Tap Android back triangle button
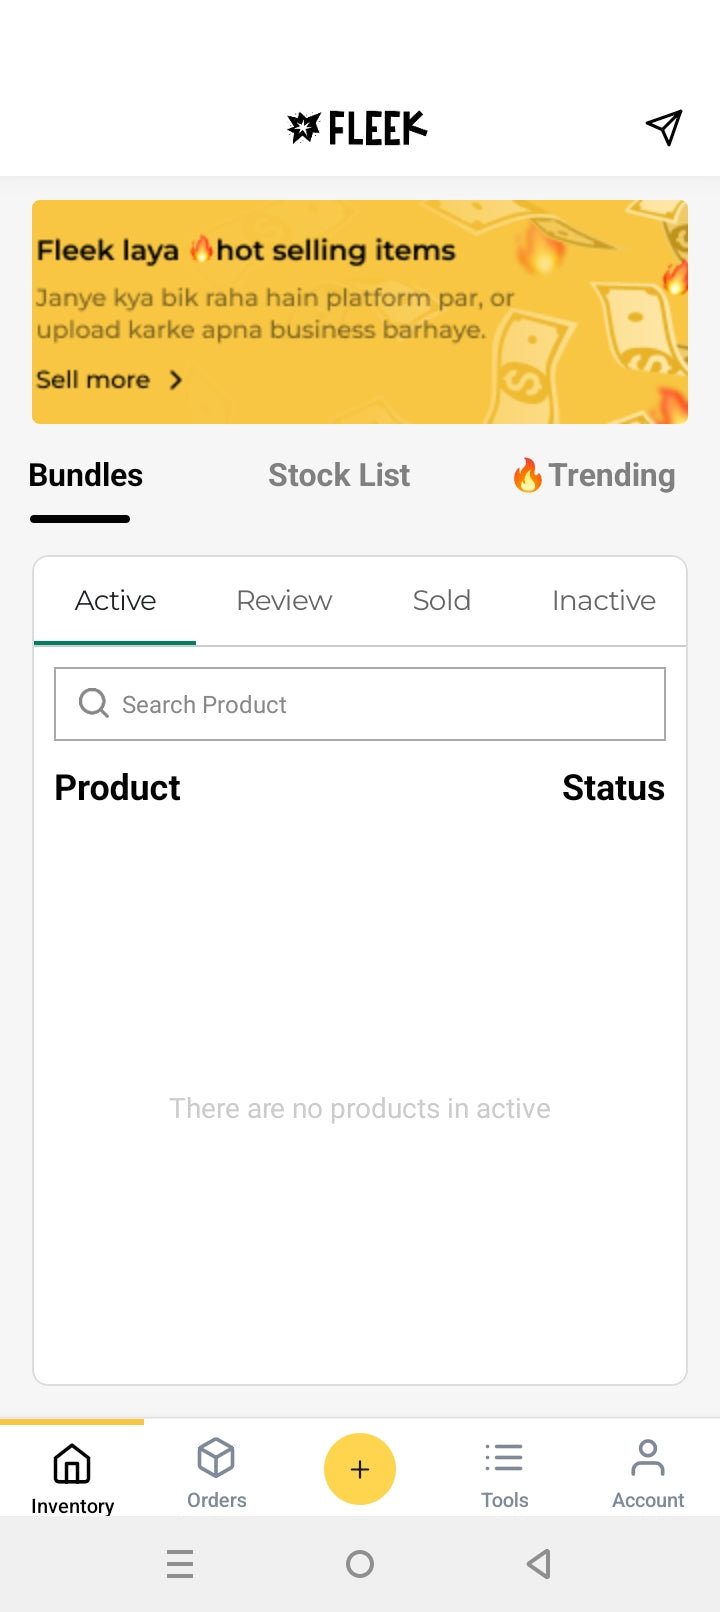 [539, 1564]
